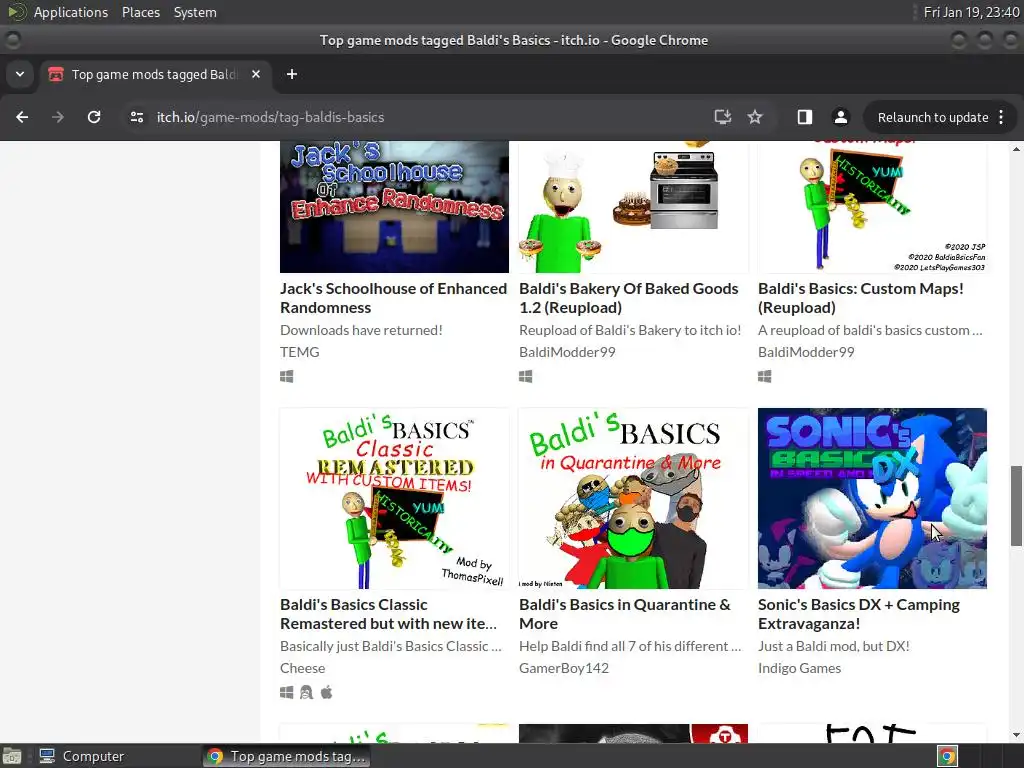Screen dimensions: 1024x768
Task: Open Sonic's Basics DX + Camping Extravaganza title
Action: coord(859,614)
